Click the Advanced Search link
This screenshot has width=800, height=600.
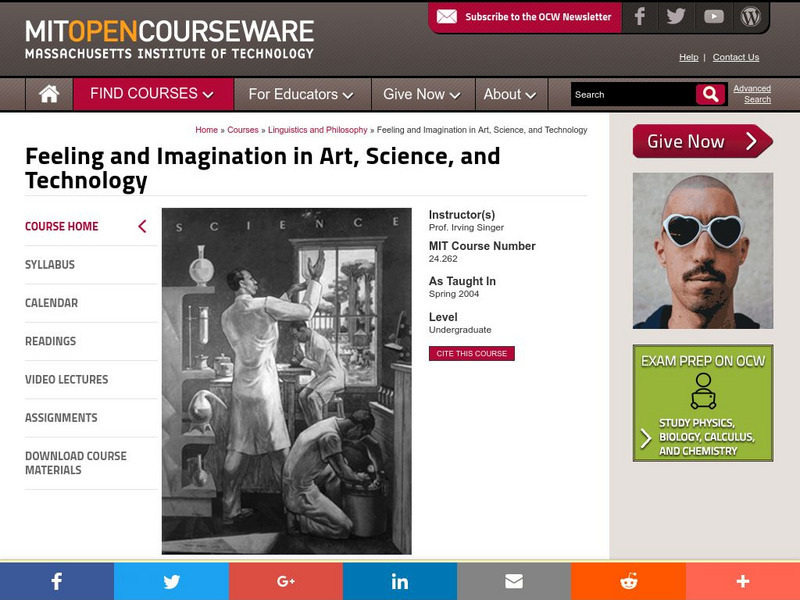coord(753,94)
